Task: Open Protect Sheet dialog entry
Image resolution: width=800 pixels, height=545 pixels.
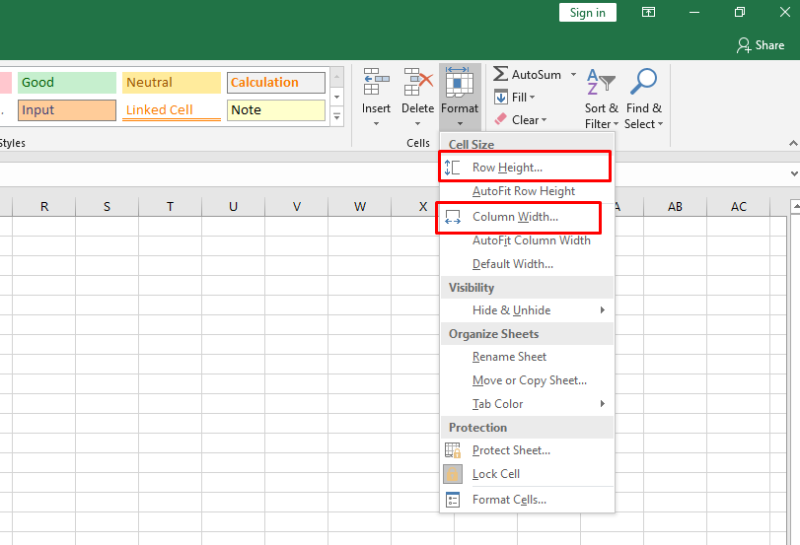Action: pyautogui.click(x=527, y=450)
